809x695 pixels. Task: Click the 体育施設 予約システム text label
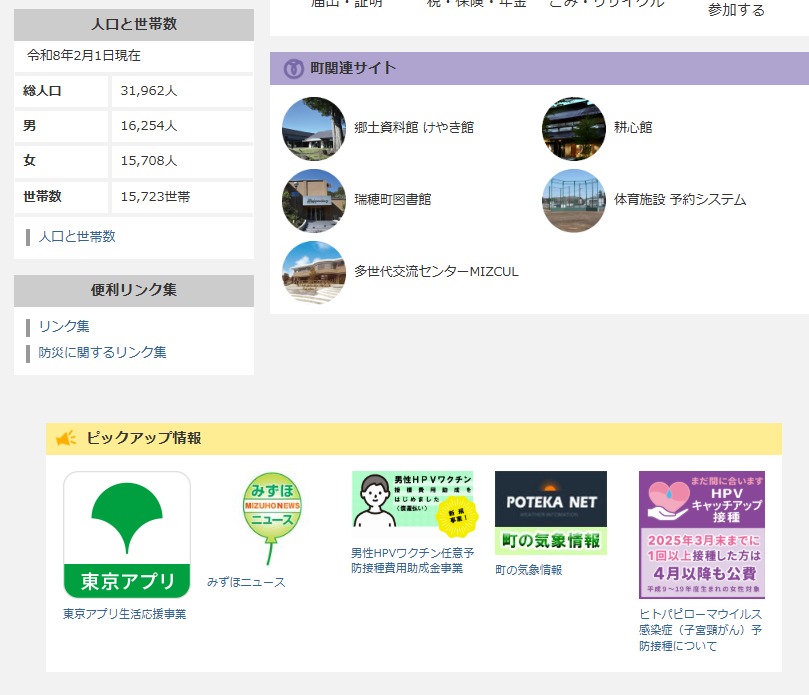coord(680,200)
